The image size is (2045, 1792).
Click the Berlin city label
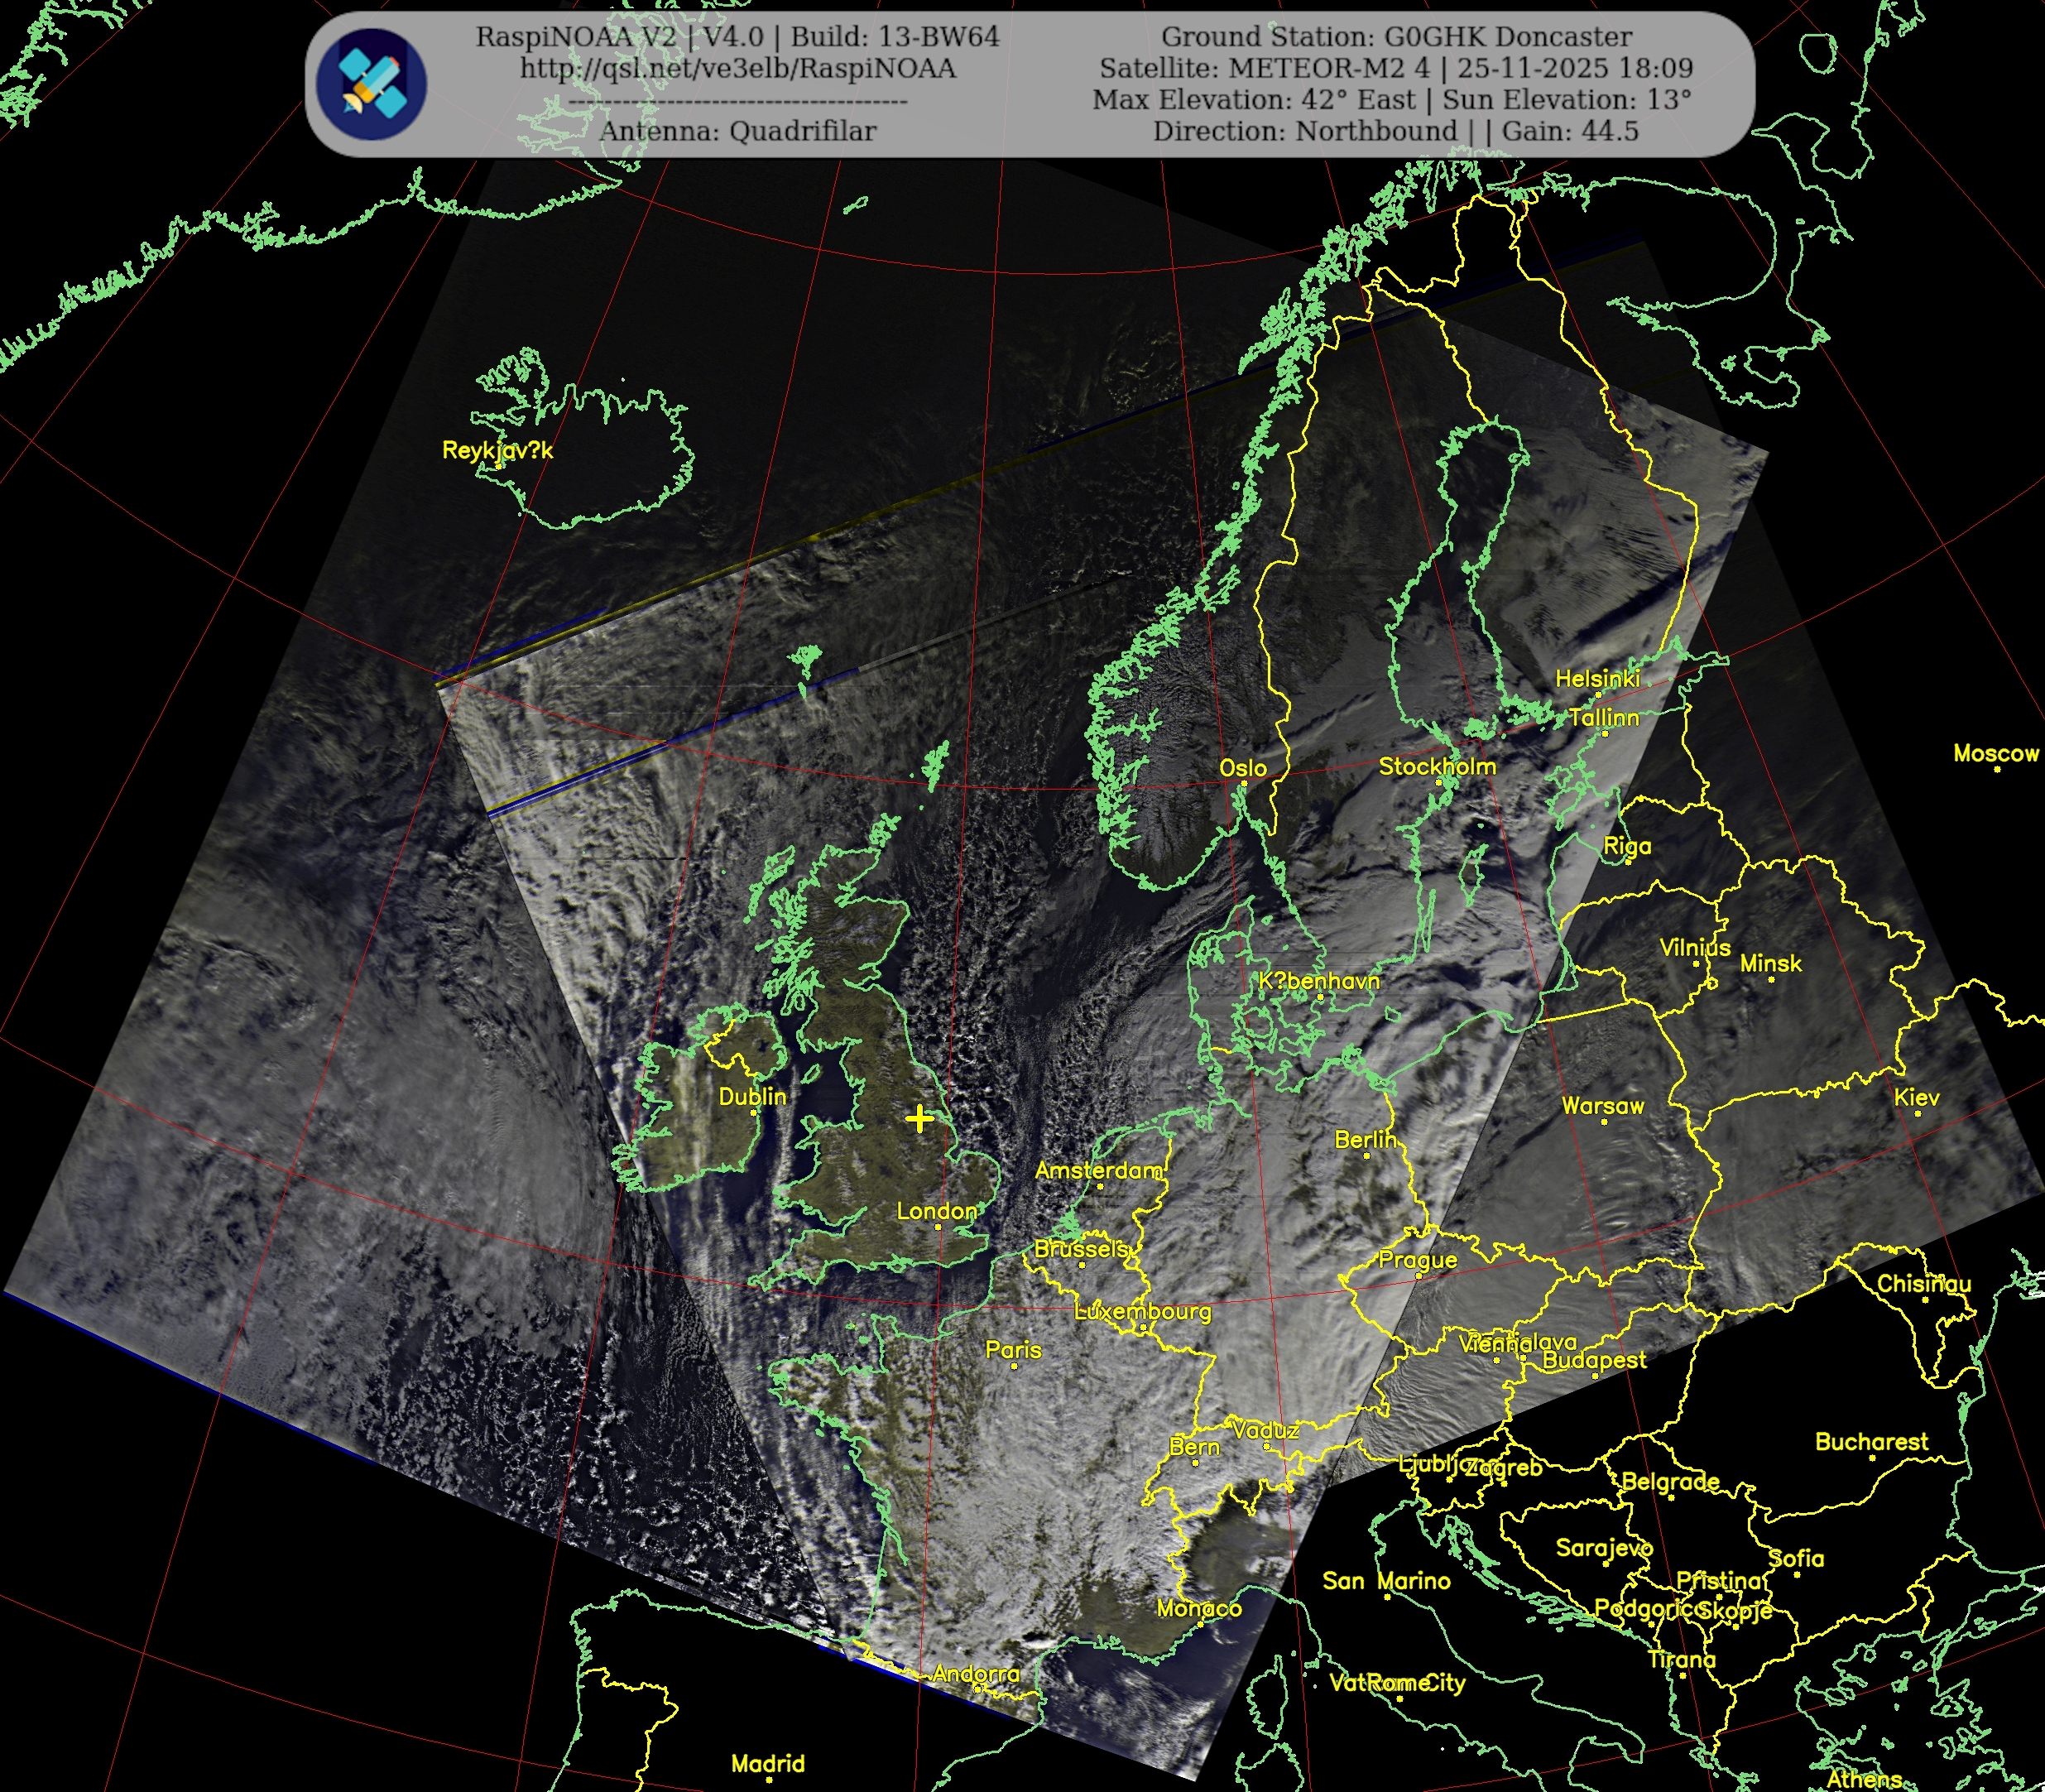[1365, 1139]
